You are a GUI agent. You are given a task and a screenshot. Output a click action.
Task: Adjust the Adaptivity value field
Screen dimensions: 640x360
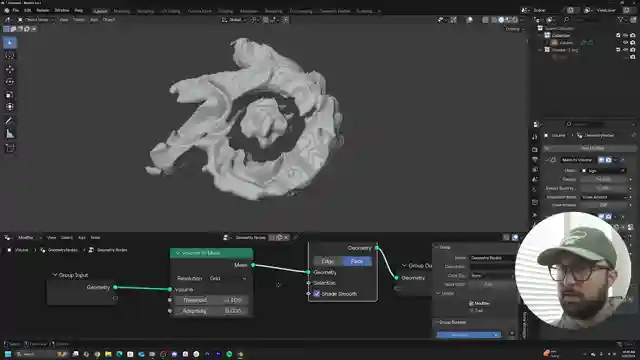[x=211, y=311]
